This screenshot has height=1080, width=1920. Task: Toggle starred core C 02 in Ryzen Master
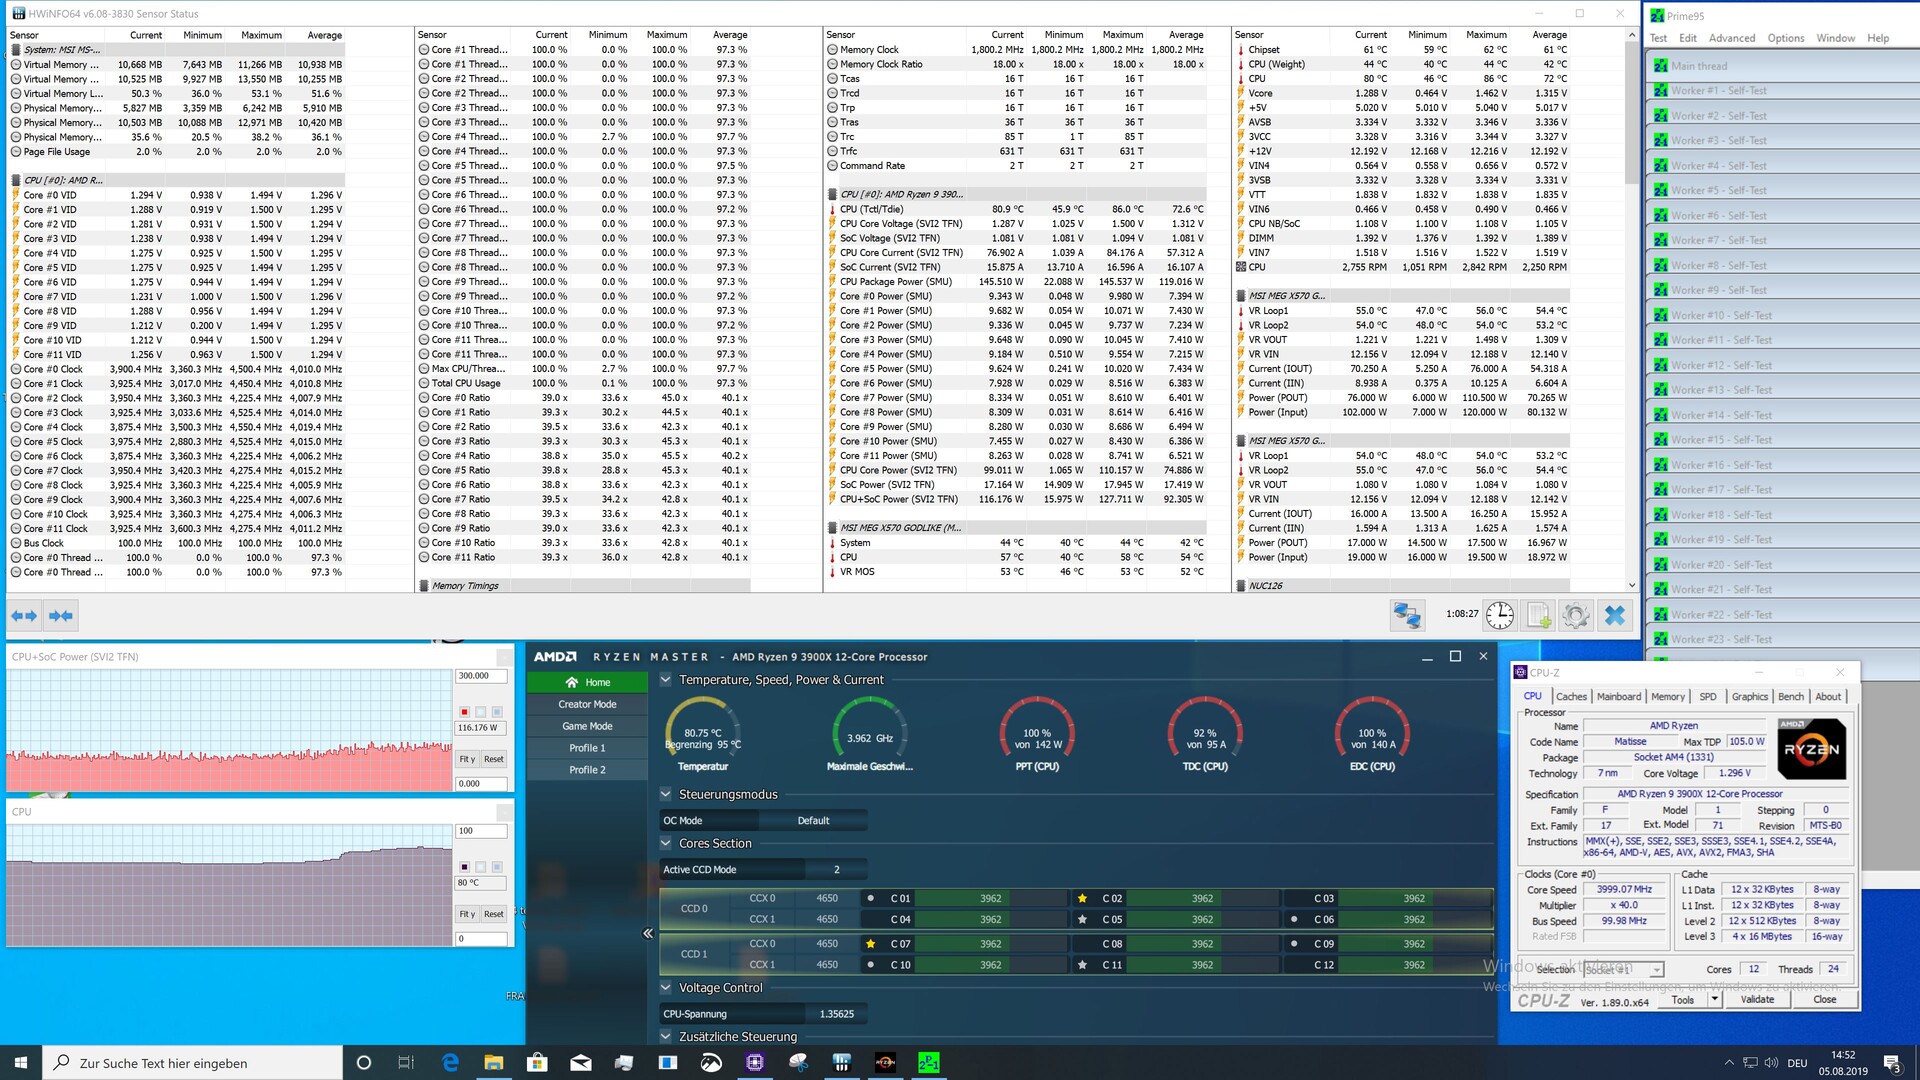pos(1082,898)
